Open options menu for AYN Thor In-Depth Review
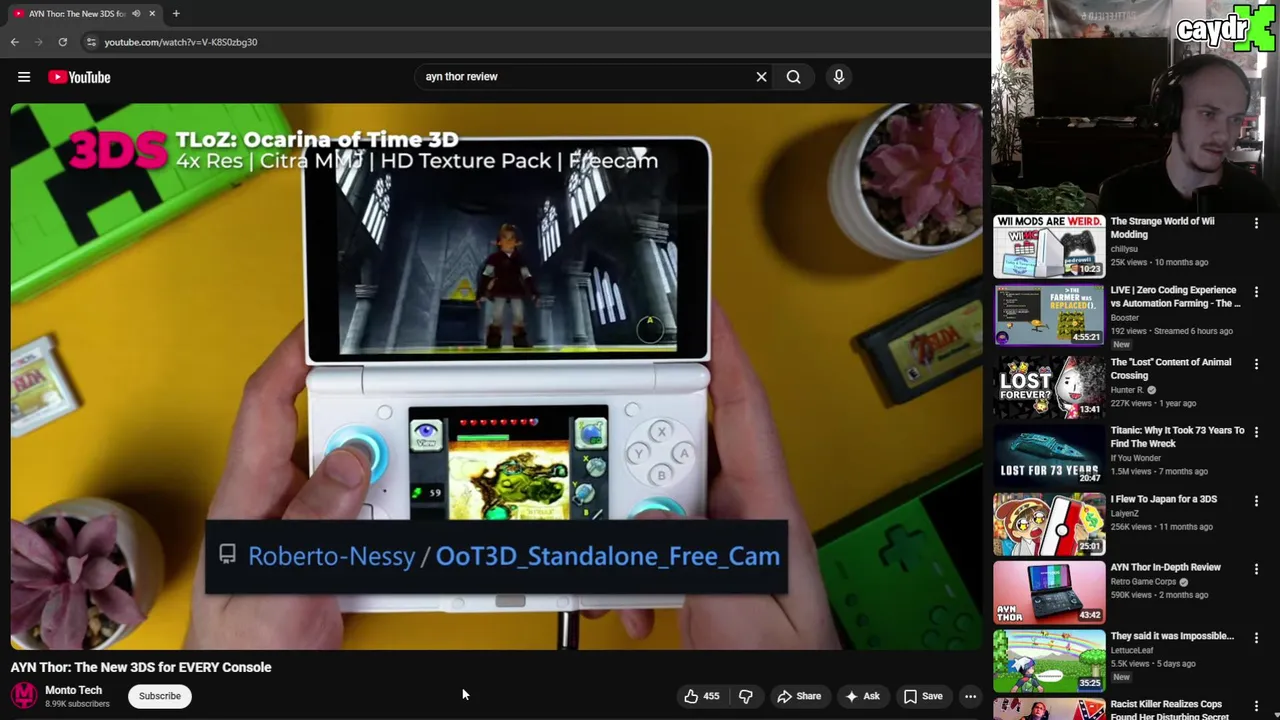The image size is (1280, 720). tap(1256, 569)
